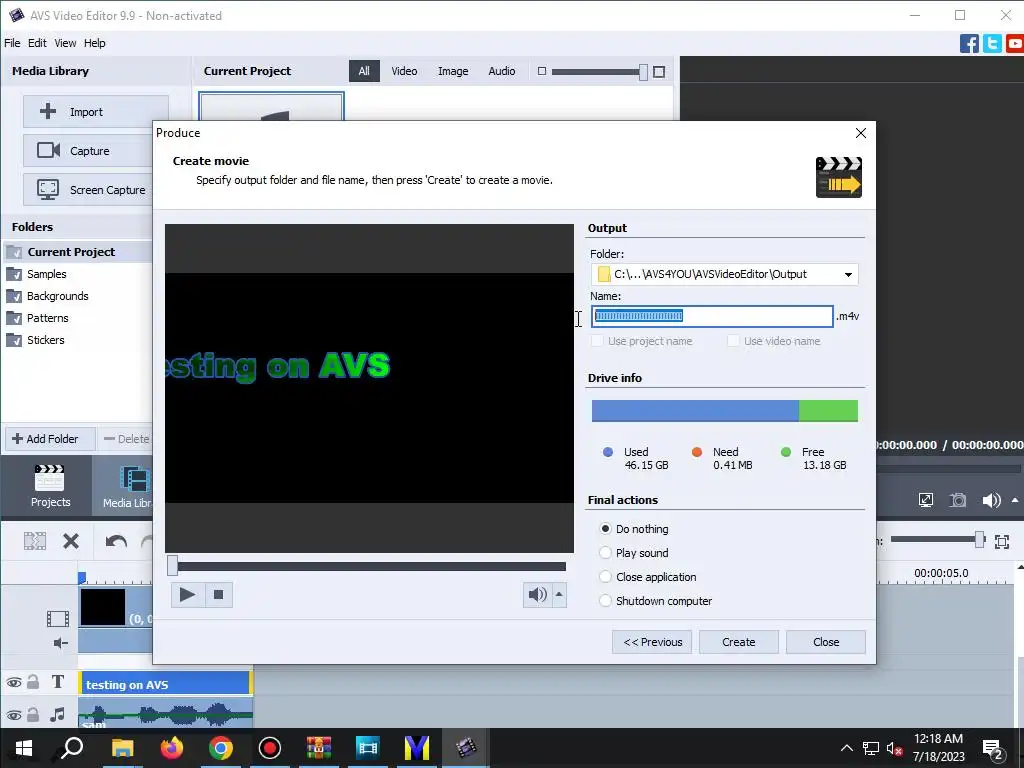1024x768 pixels.
Task: Toggle the Samples folder checkbox
Action: point(14,274)
